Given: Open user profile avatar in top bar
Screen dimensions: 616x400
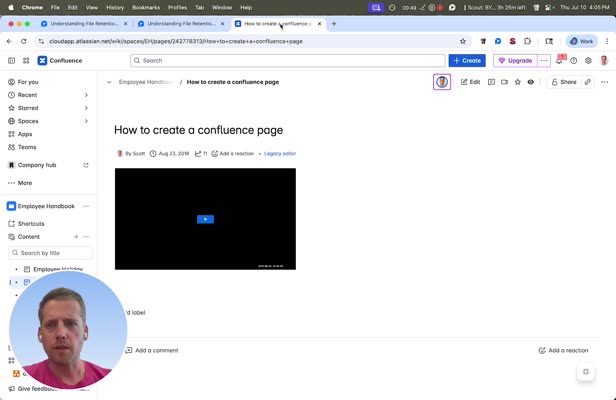Looking at the screenshot, I should click(x=604, y=61).
